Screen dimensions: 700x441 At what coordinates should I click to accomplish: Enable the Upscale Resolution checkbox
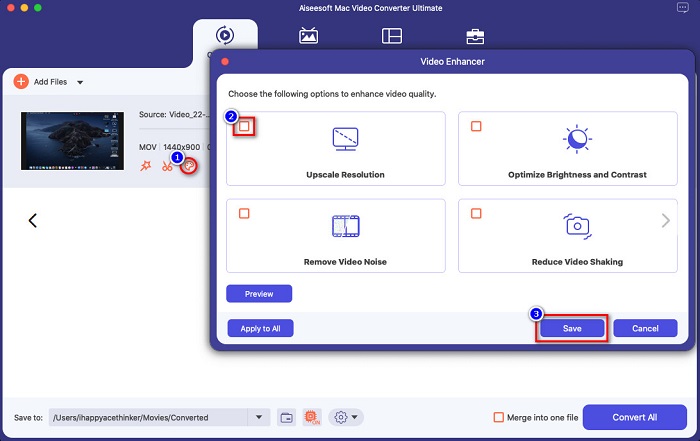click(x=244, y=126)
